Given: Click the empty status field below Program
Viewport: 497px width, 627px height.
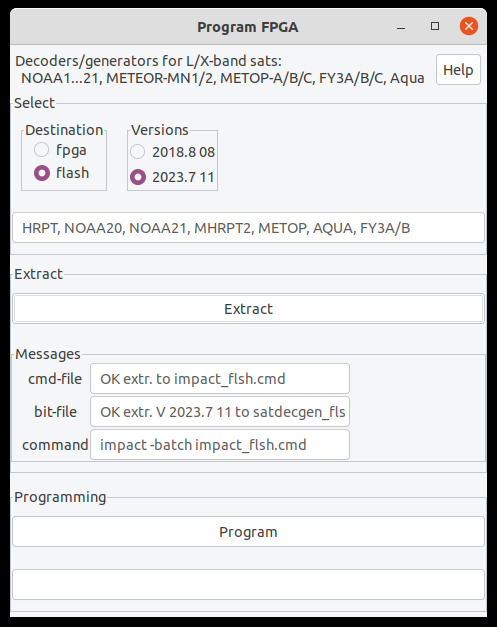Looking at the screenshot, I should click(x=248, y=585).
